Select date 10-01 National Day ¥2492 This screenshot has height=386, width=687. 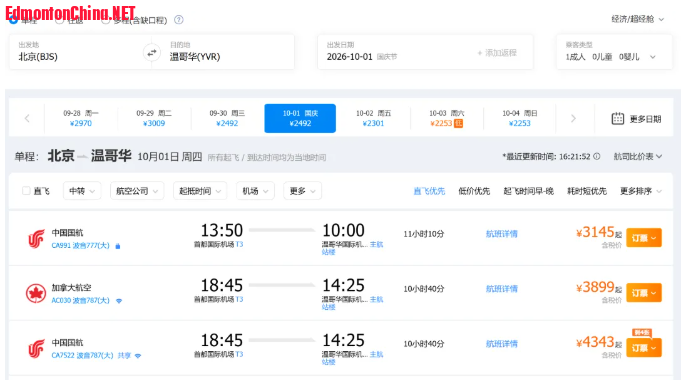point(300,118)
